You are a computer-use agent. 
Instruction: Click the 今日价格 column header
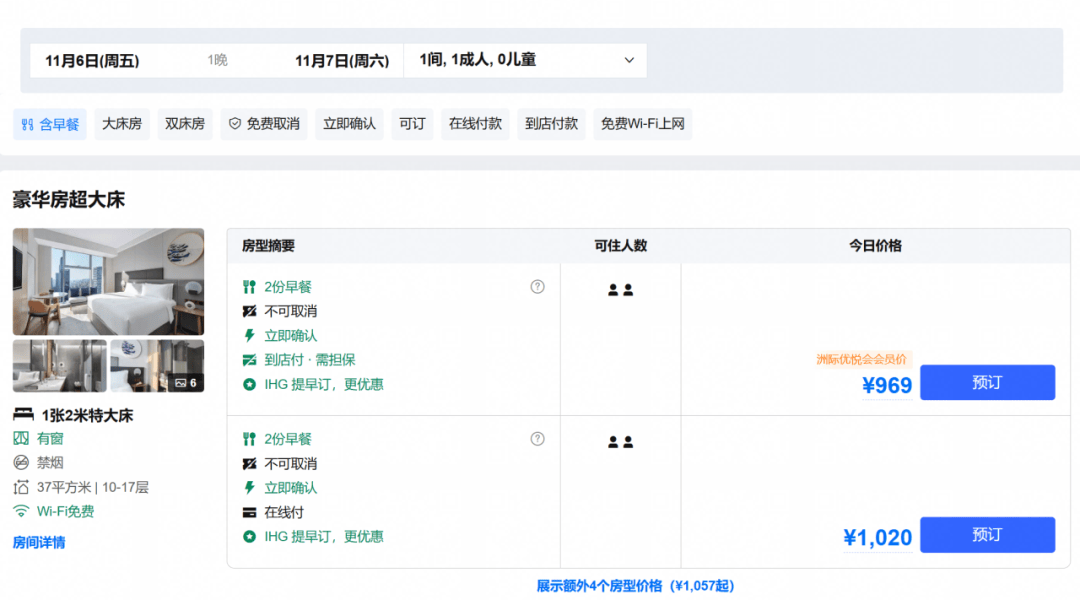[x=875, y=246]
